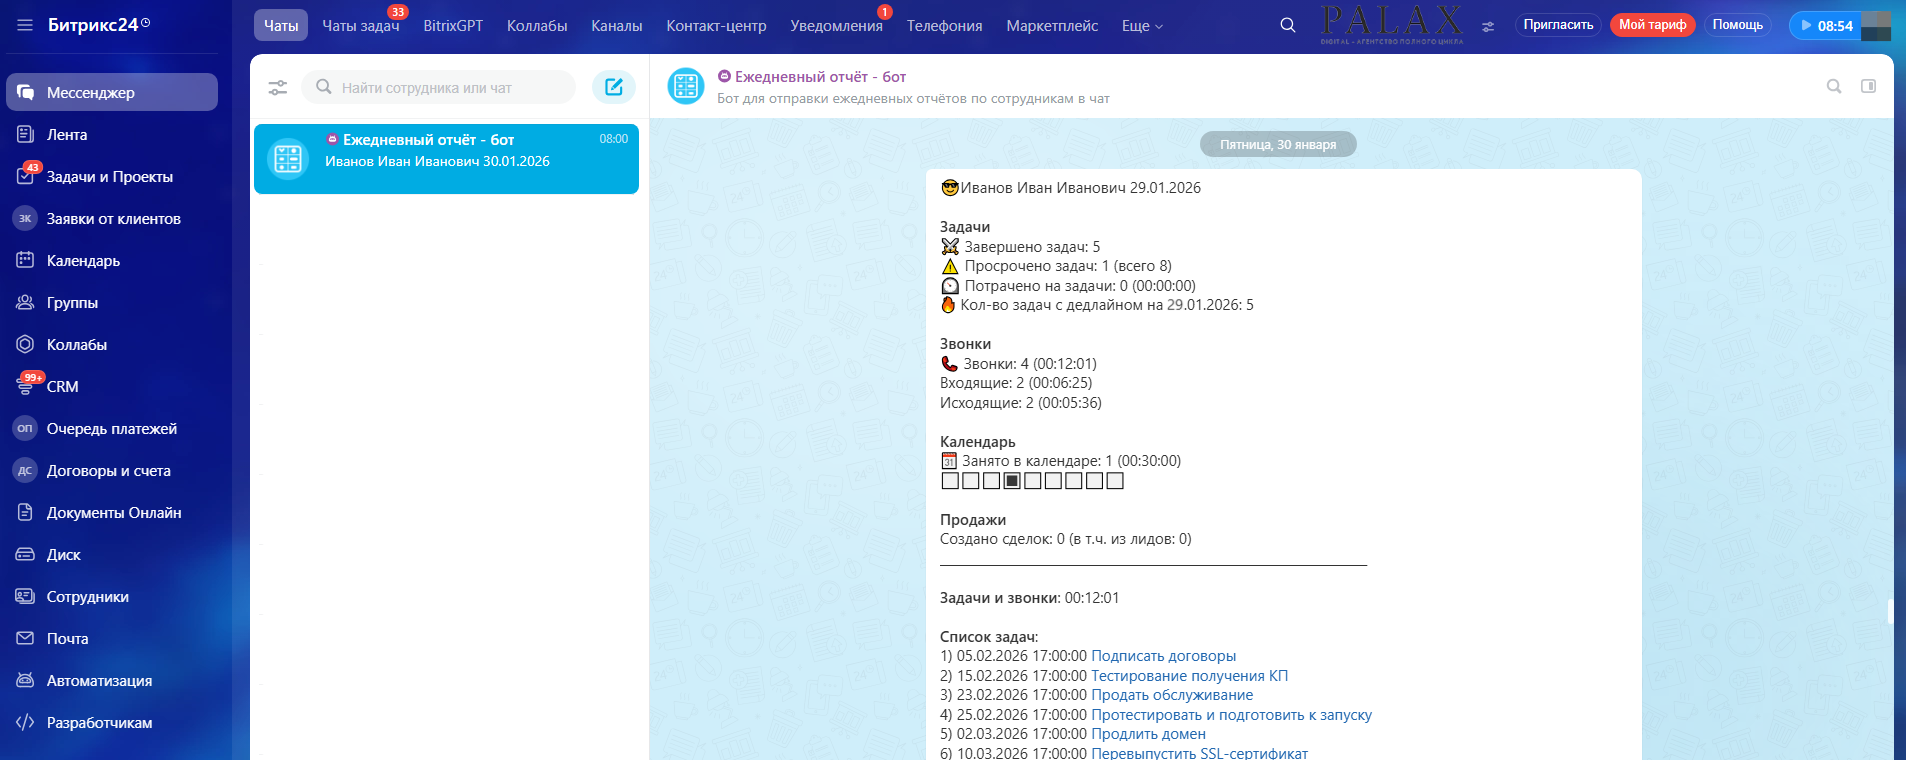This screenshot has height=760, width=1906.
Task: Click the Пятница, 30 января date label
Action: [1278, 144]
